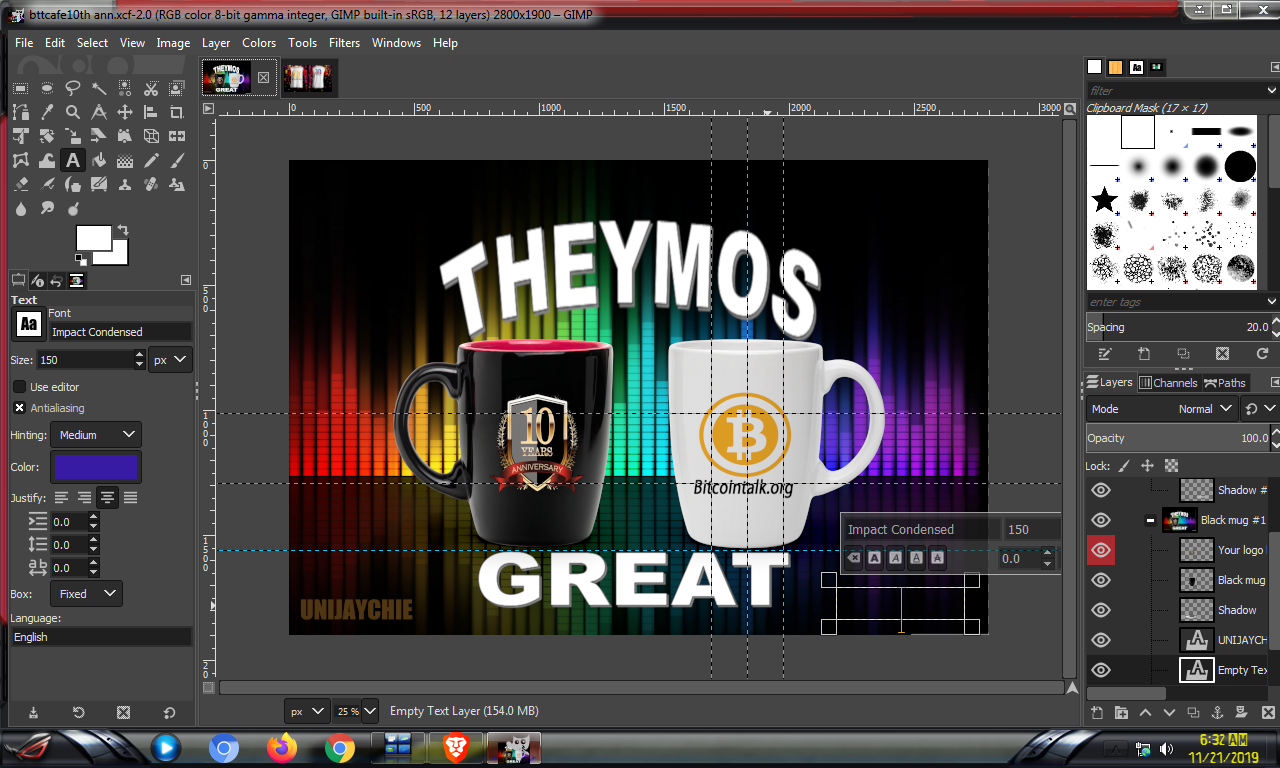
Task: Click the swap foreground/background colors arrow
Action: (122, 229)
